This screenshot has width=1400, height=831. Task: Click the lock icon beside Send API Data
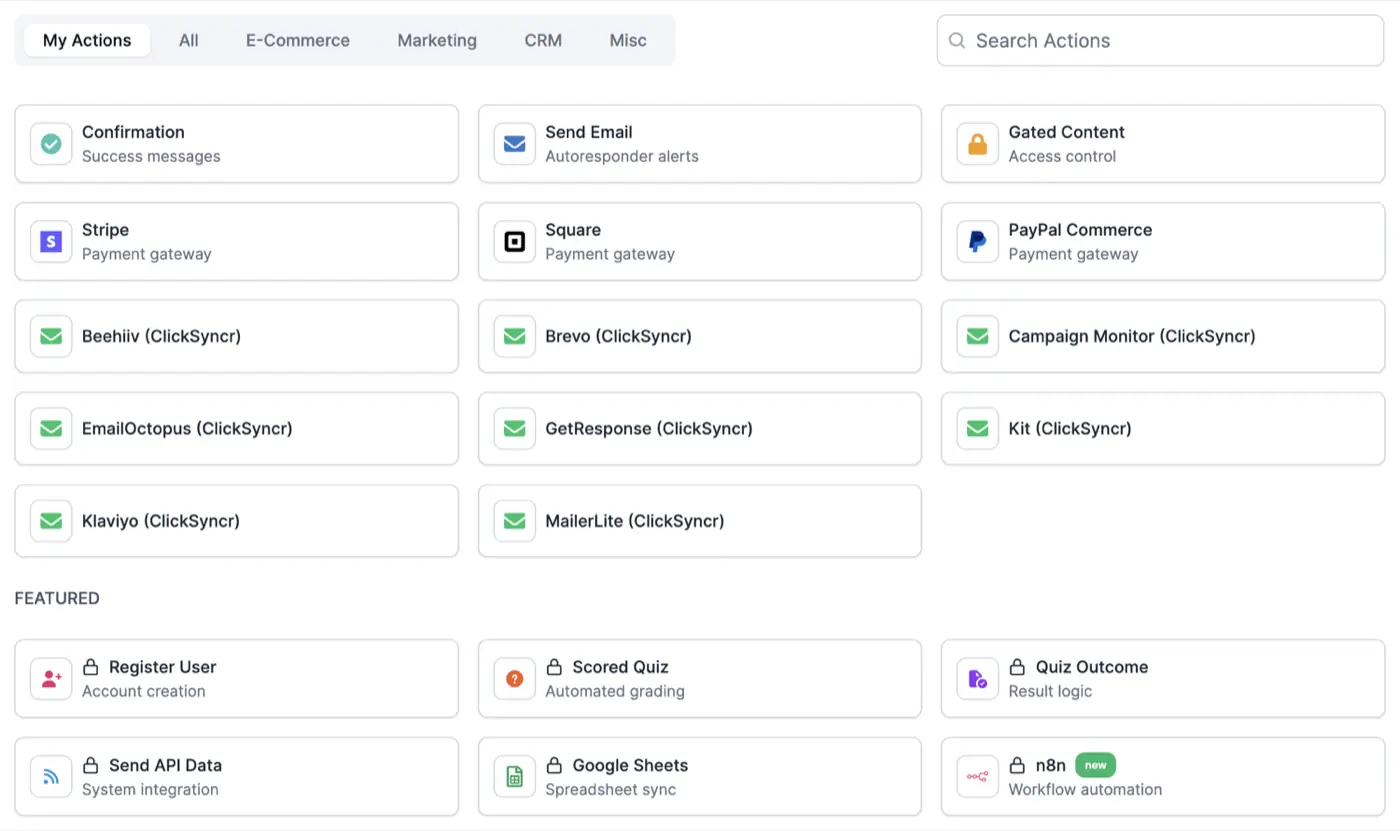pos(90,765)
